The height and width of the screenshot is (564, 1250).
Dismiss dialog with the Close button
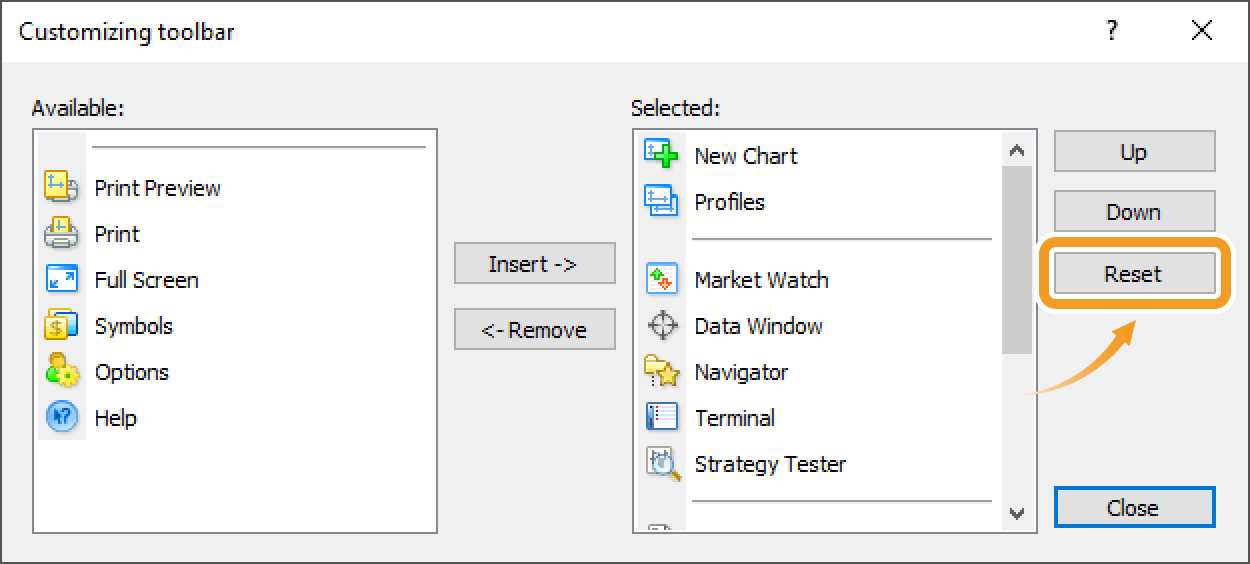coord(1135,507)
